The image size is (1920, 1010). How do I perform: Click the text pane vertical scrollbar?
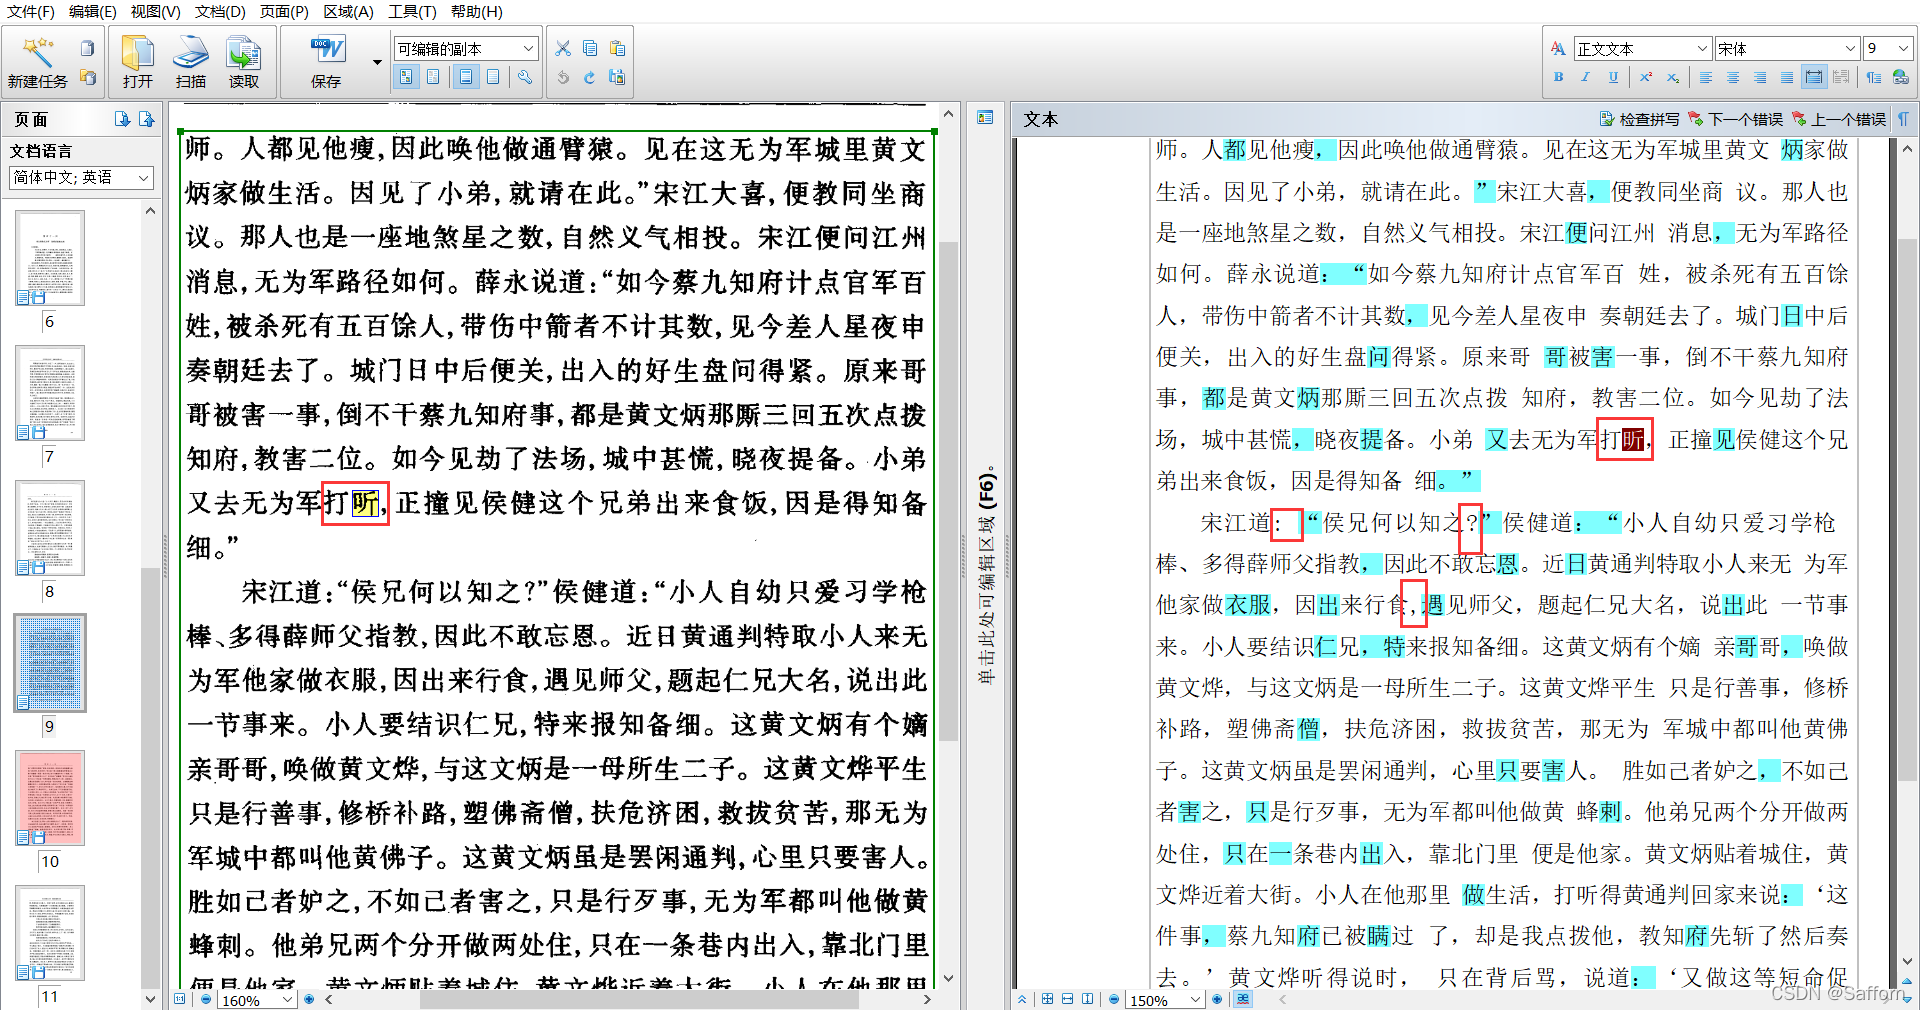[x=1907, y=510]
